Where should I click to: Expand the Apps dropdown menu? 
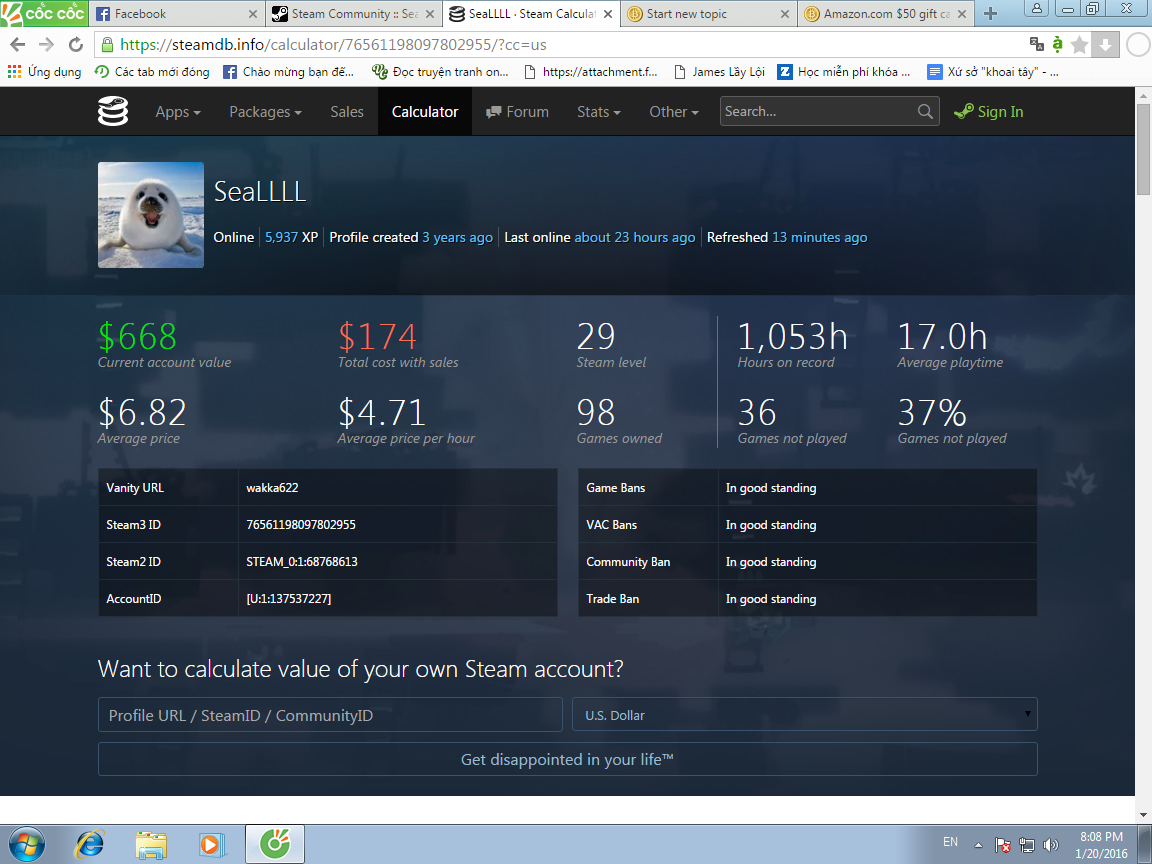[x=178, y=112]
